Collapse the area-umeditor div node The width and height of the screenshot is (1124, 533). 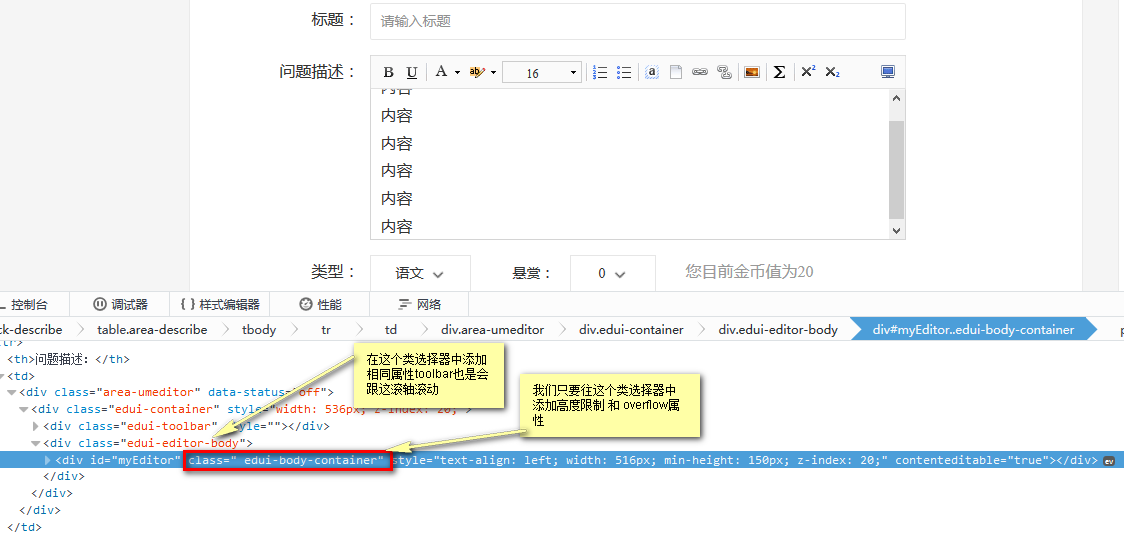tap(12, 393)
